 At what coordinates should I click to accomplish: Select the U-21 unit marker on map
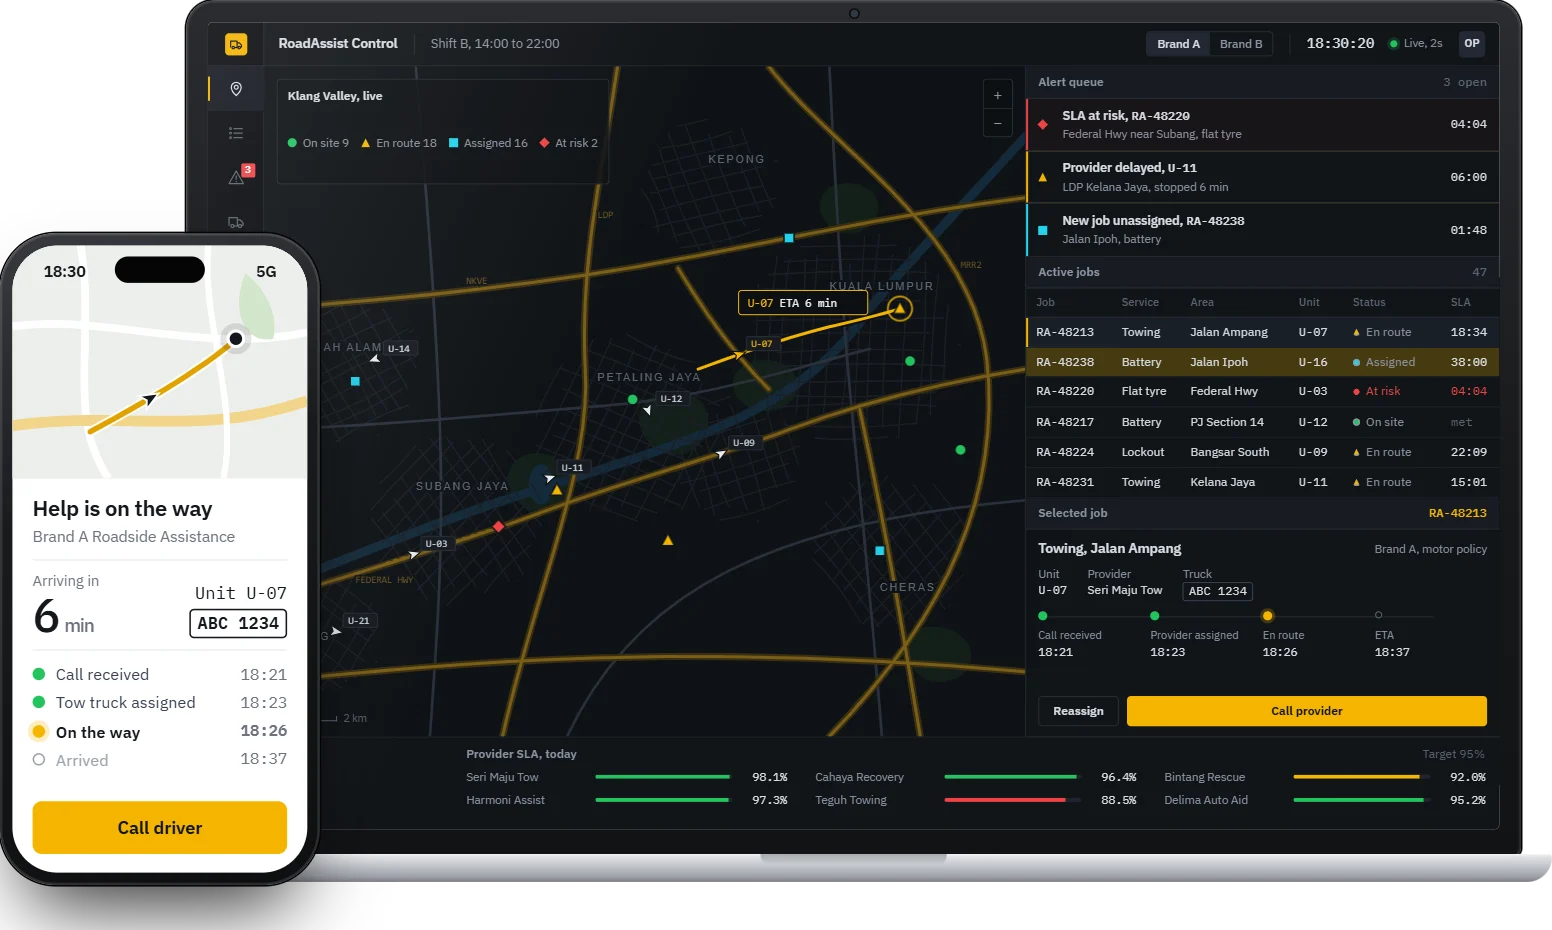point(358,621)
